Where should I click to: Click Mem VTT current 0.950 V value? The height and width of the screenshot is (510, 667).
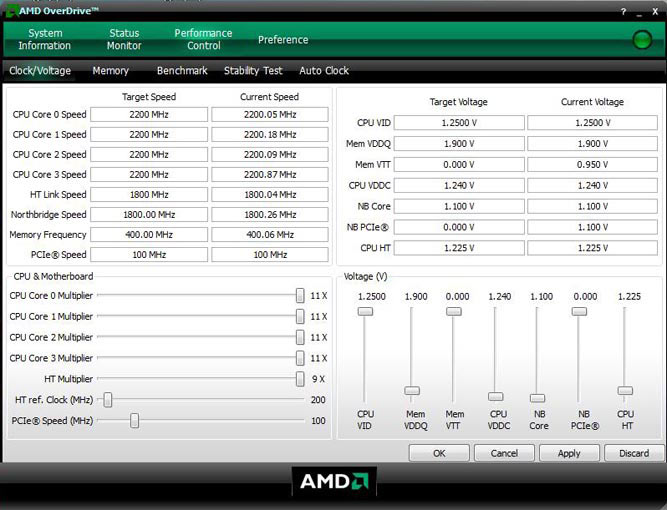592,164
